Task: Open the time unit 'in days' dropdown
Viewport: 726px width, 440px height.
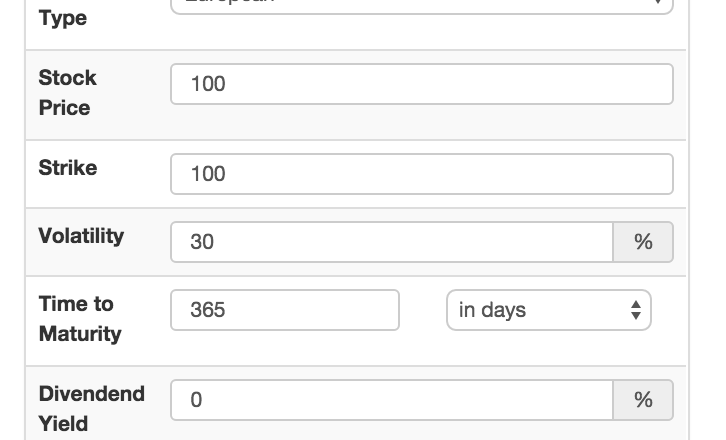Action: [x=540, y=310]
